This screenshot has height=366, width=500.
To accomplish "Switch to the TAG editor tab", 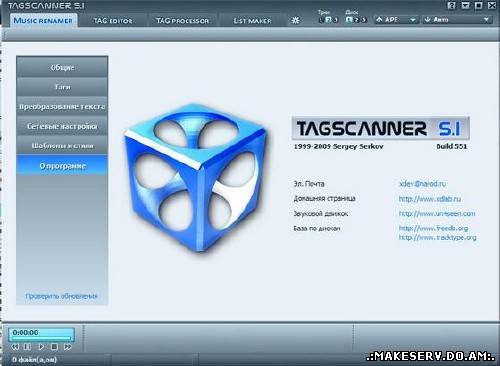I will (113, 21).
